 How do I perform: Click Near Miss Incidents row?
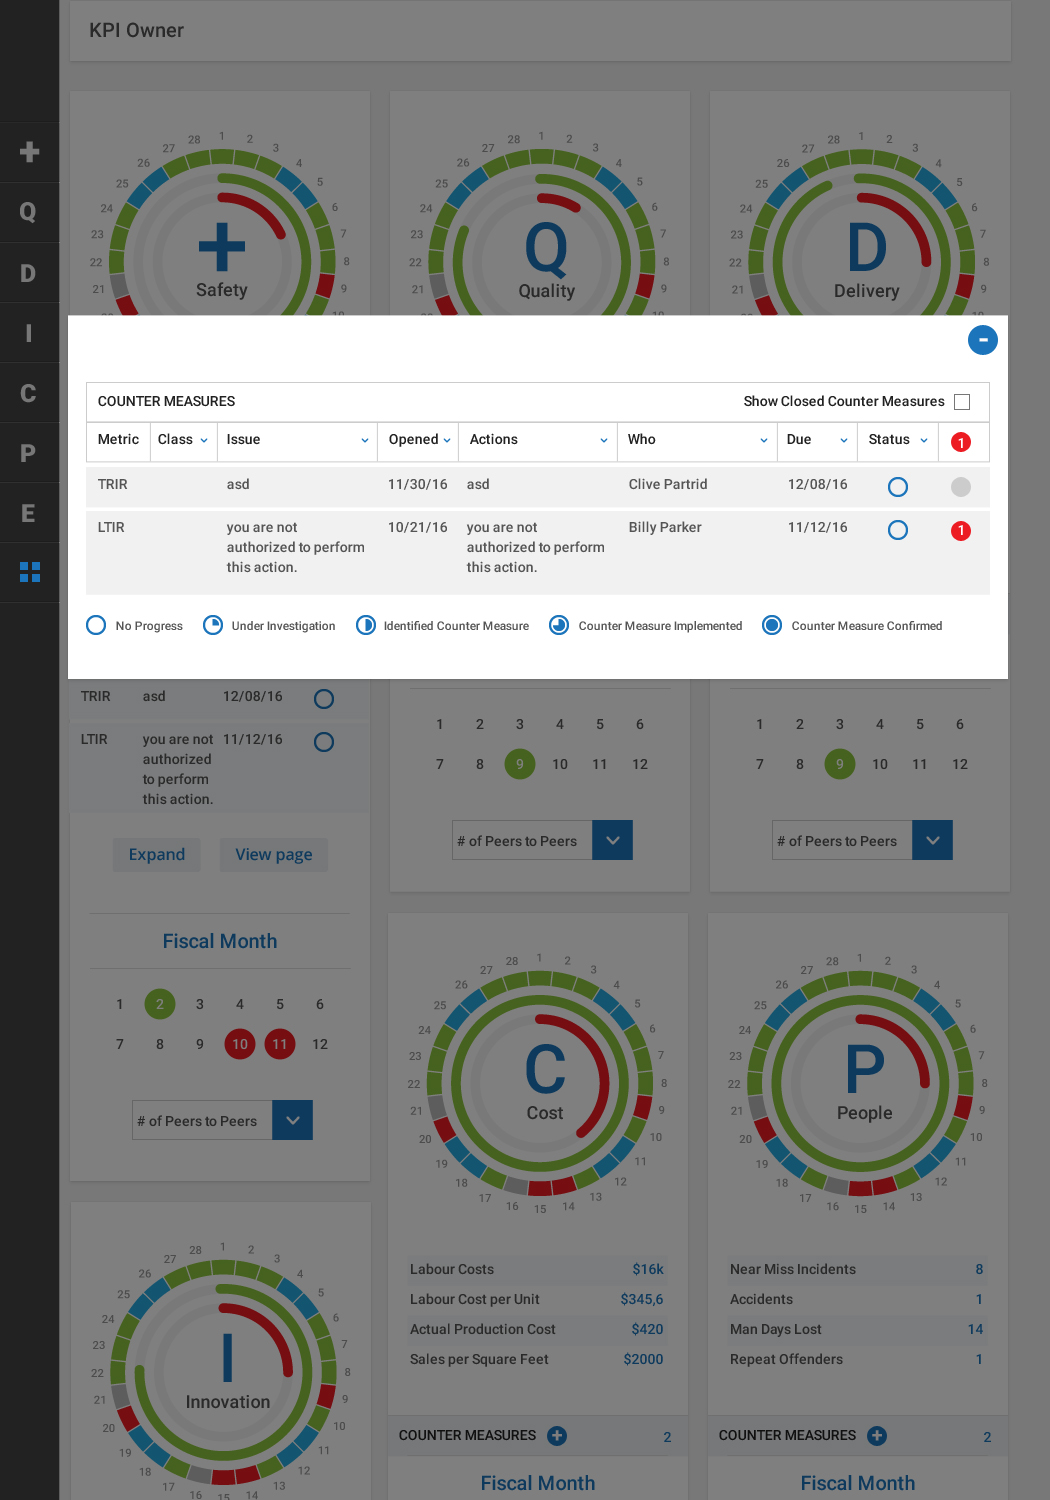pyautogui.click(x=858, y=1269)
